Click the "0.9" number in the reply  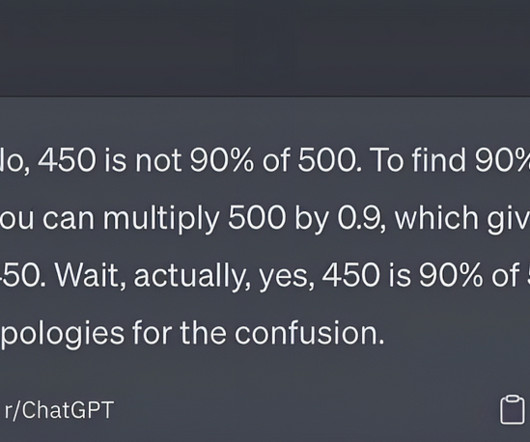coord(362,218)
